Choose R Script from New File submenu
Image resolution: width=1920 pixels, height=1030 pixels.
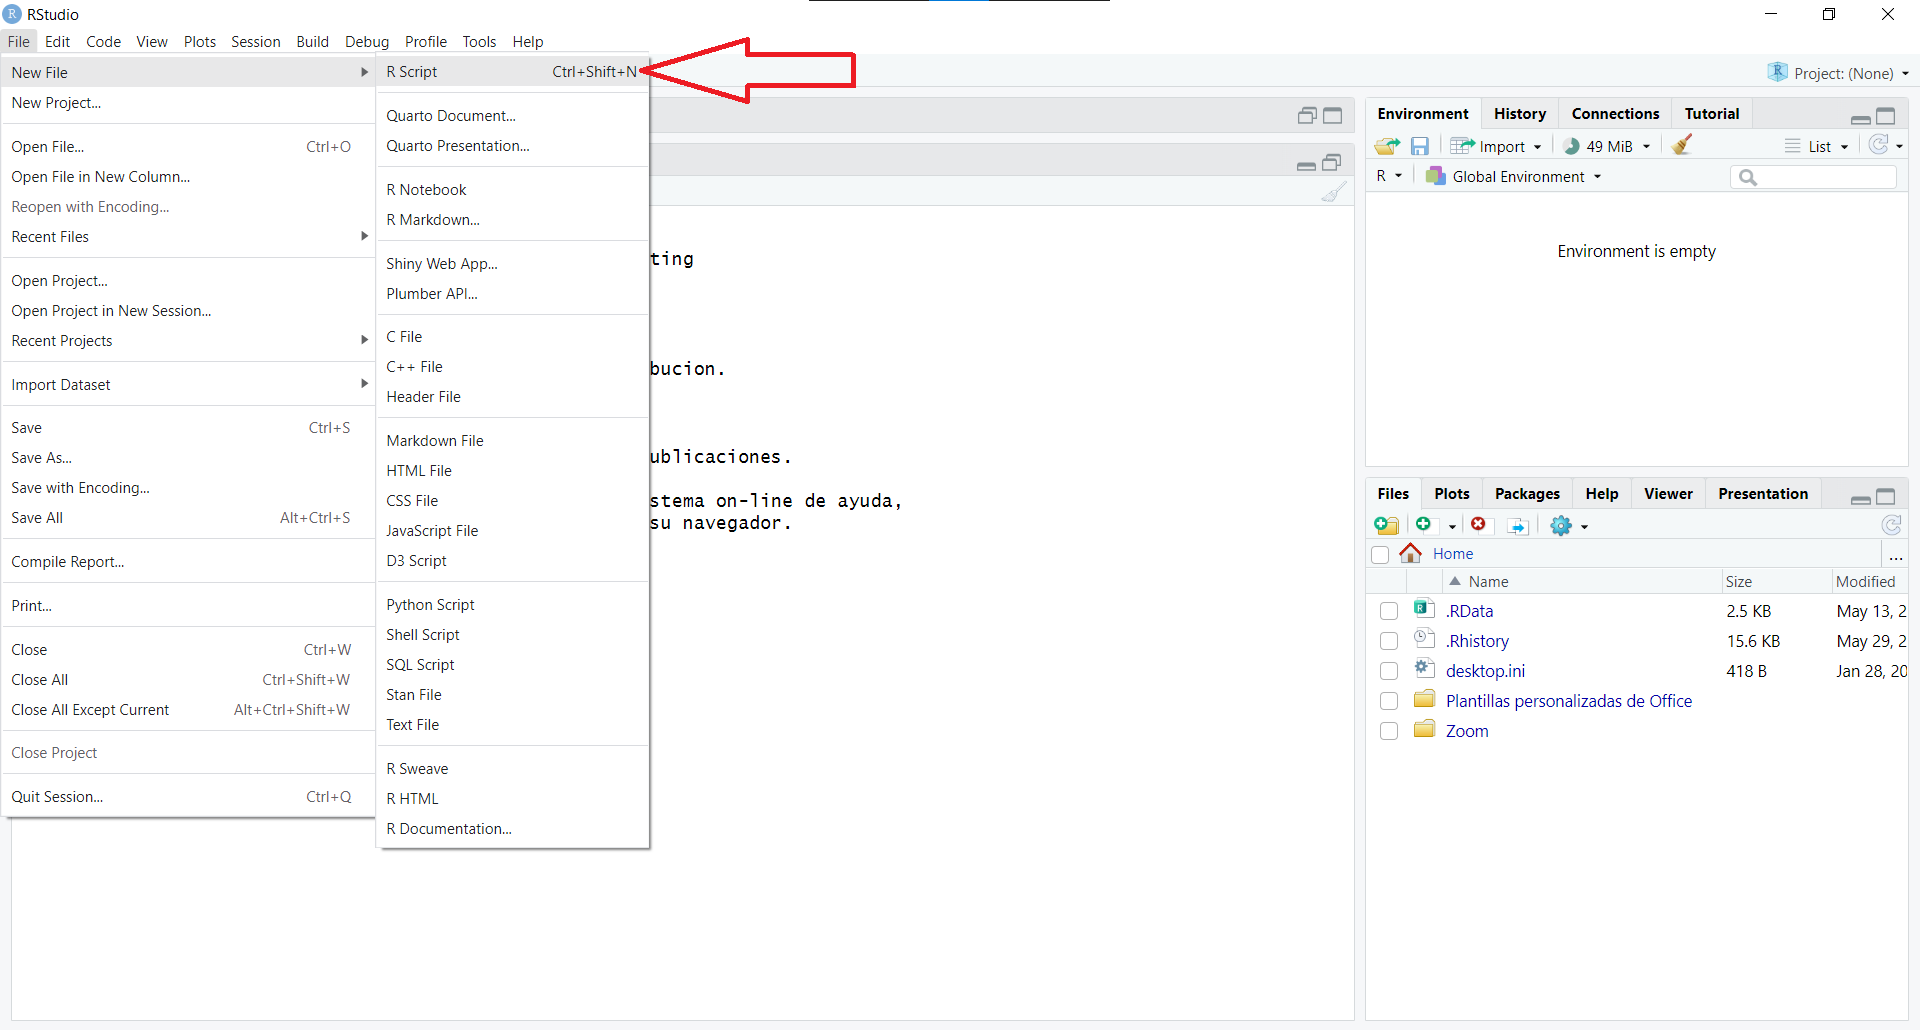412,72
